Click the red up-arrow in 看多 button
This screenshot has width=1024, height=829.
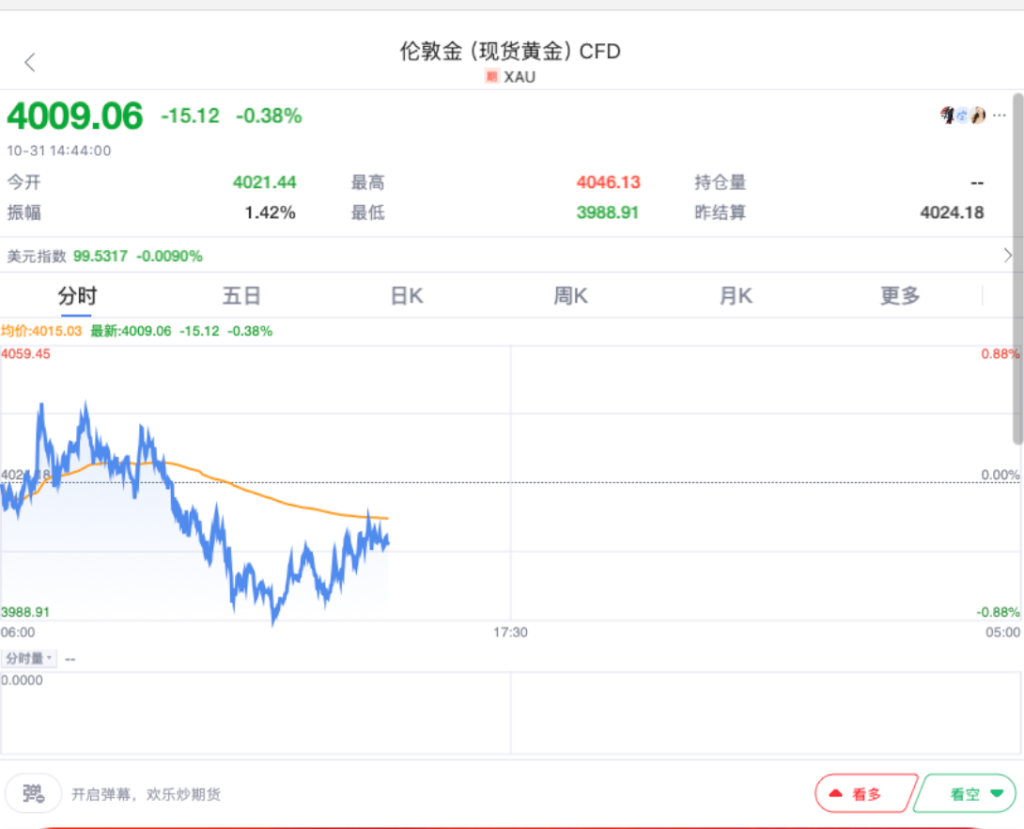[x=837, y=794]
